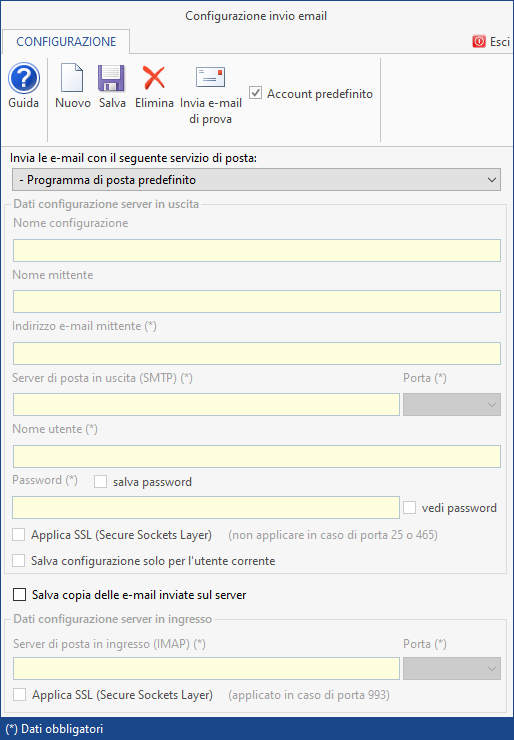514x740 pixels.
Task: Create a new configuration with Nuovo
Action: (72, 78)
